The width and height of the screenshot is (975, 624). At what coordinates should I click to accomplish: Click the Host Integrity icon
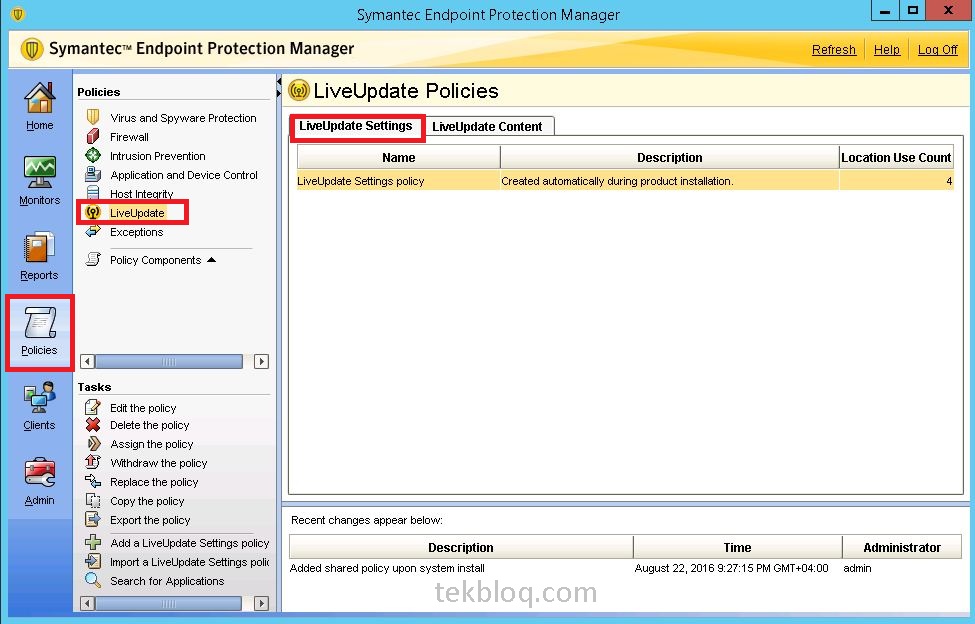93,193
